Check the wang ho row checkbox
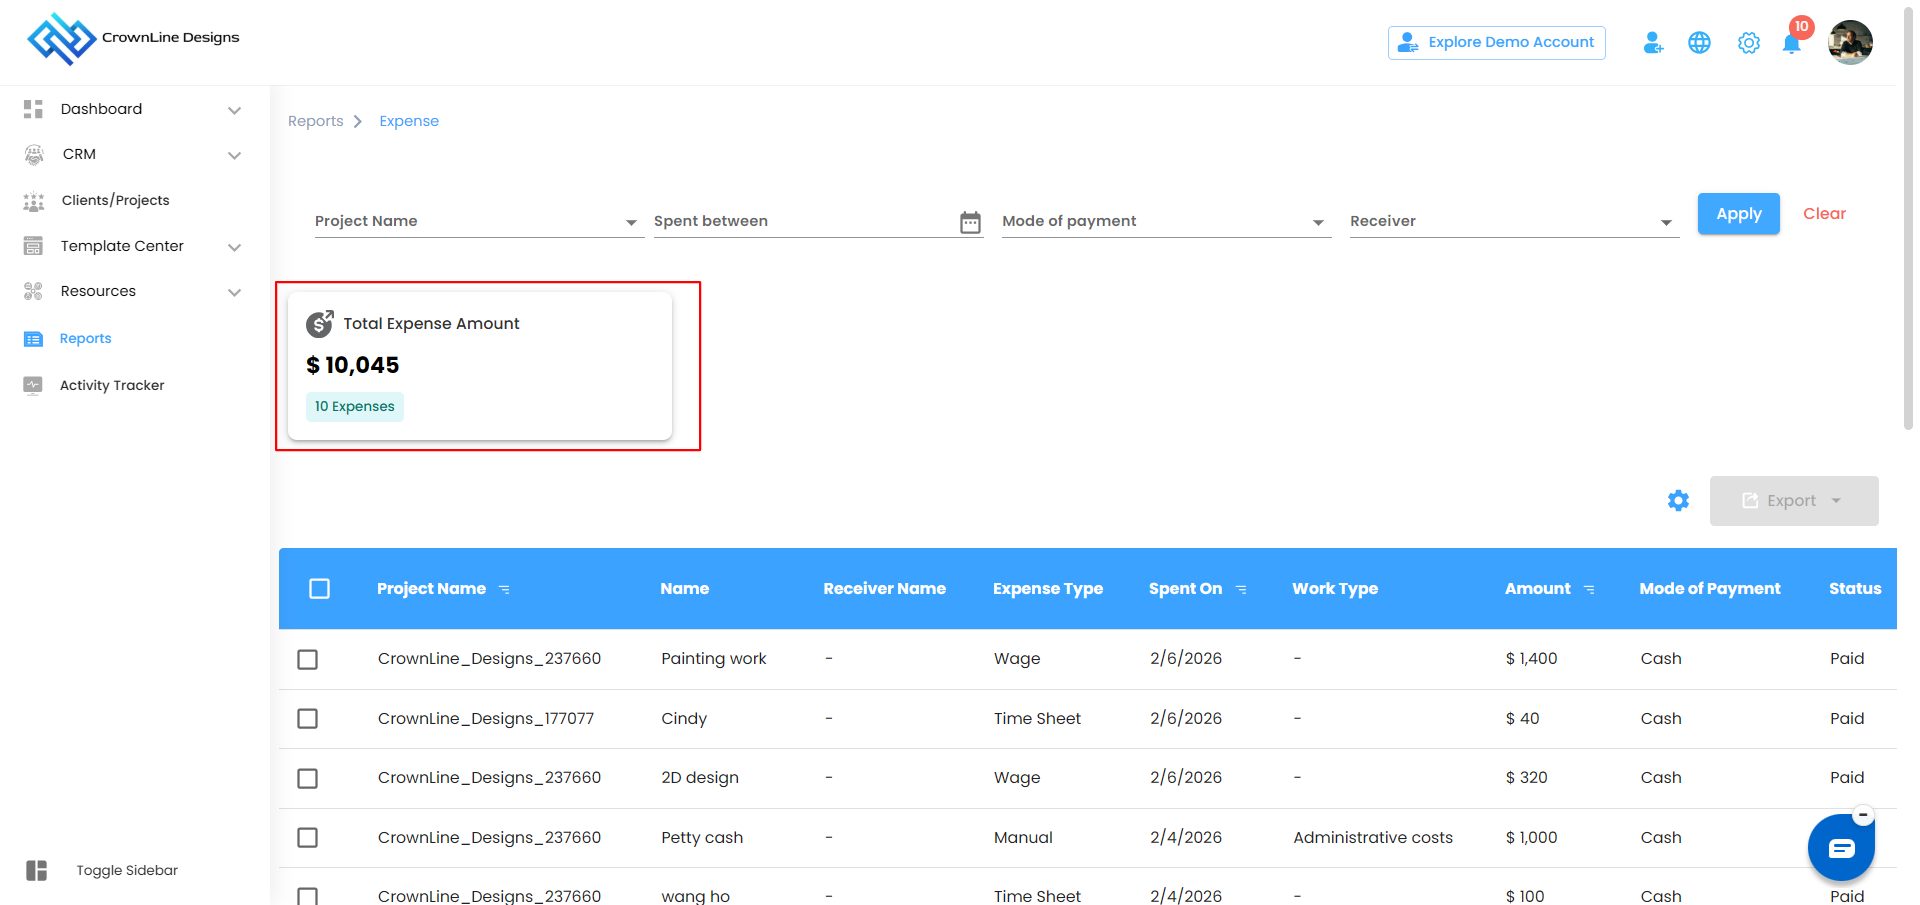This screenshot has width=1920, height=905. [308, 896]
